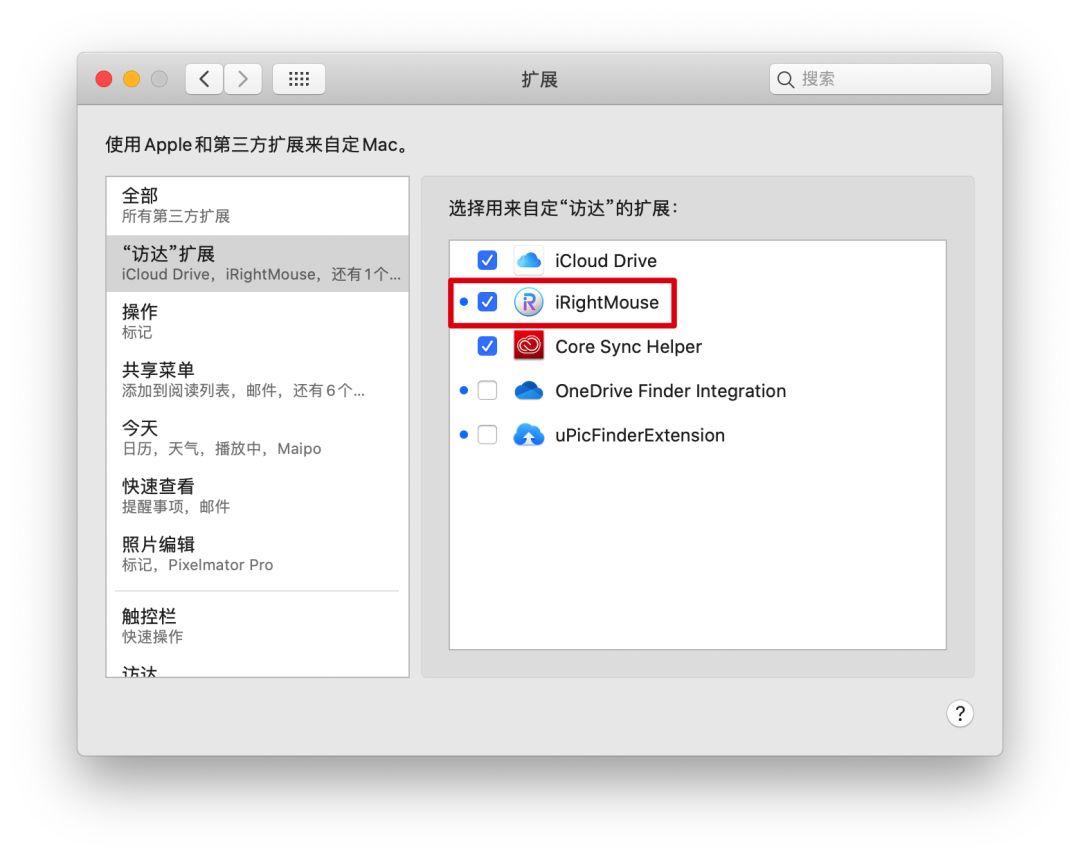Click inside the 搜索 search field

coord(880,78)
